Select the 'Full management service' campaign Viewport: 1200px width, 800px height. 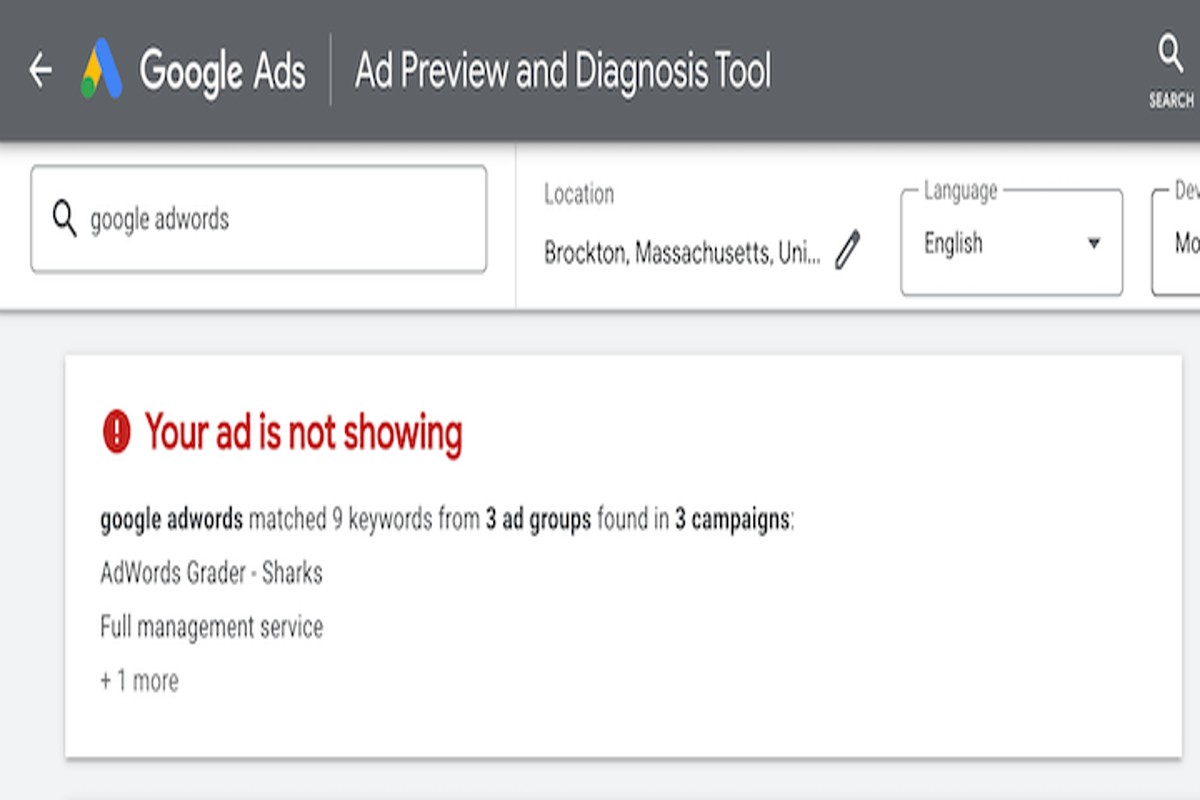[x=211, y=627]
